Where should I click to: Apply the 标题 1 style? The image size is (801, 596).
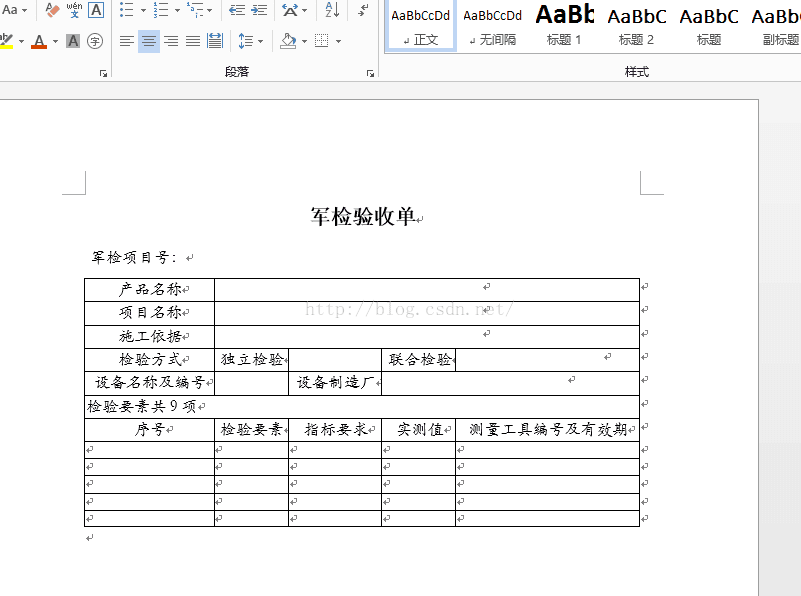pyautogui.click(x=564, y=26)
